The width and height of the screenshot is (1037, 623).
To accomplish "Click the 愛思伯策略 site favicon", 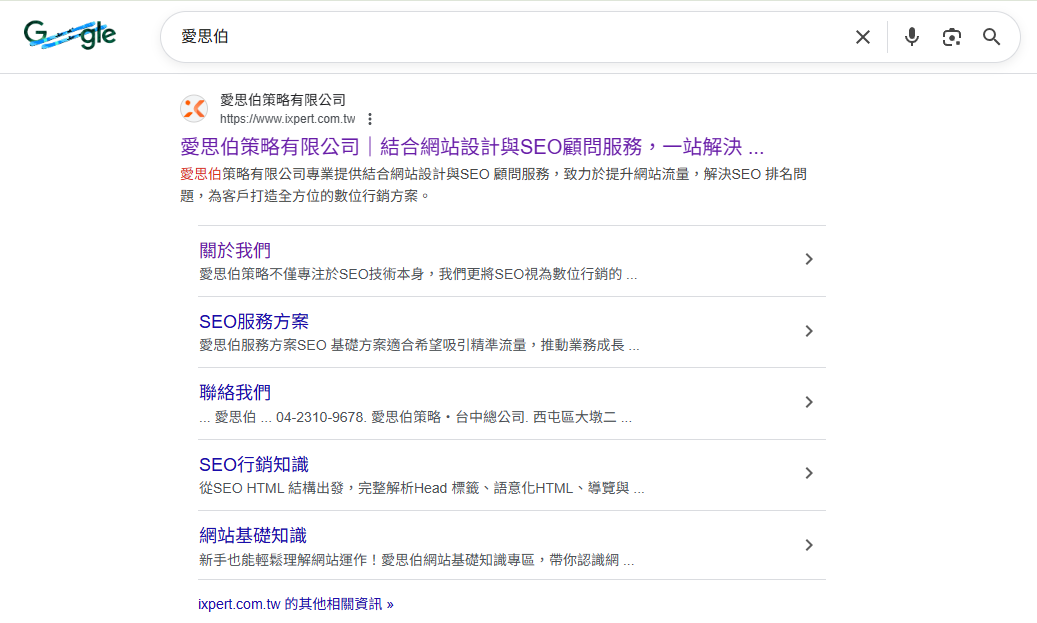I will 194,109.
